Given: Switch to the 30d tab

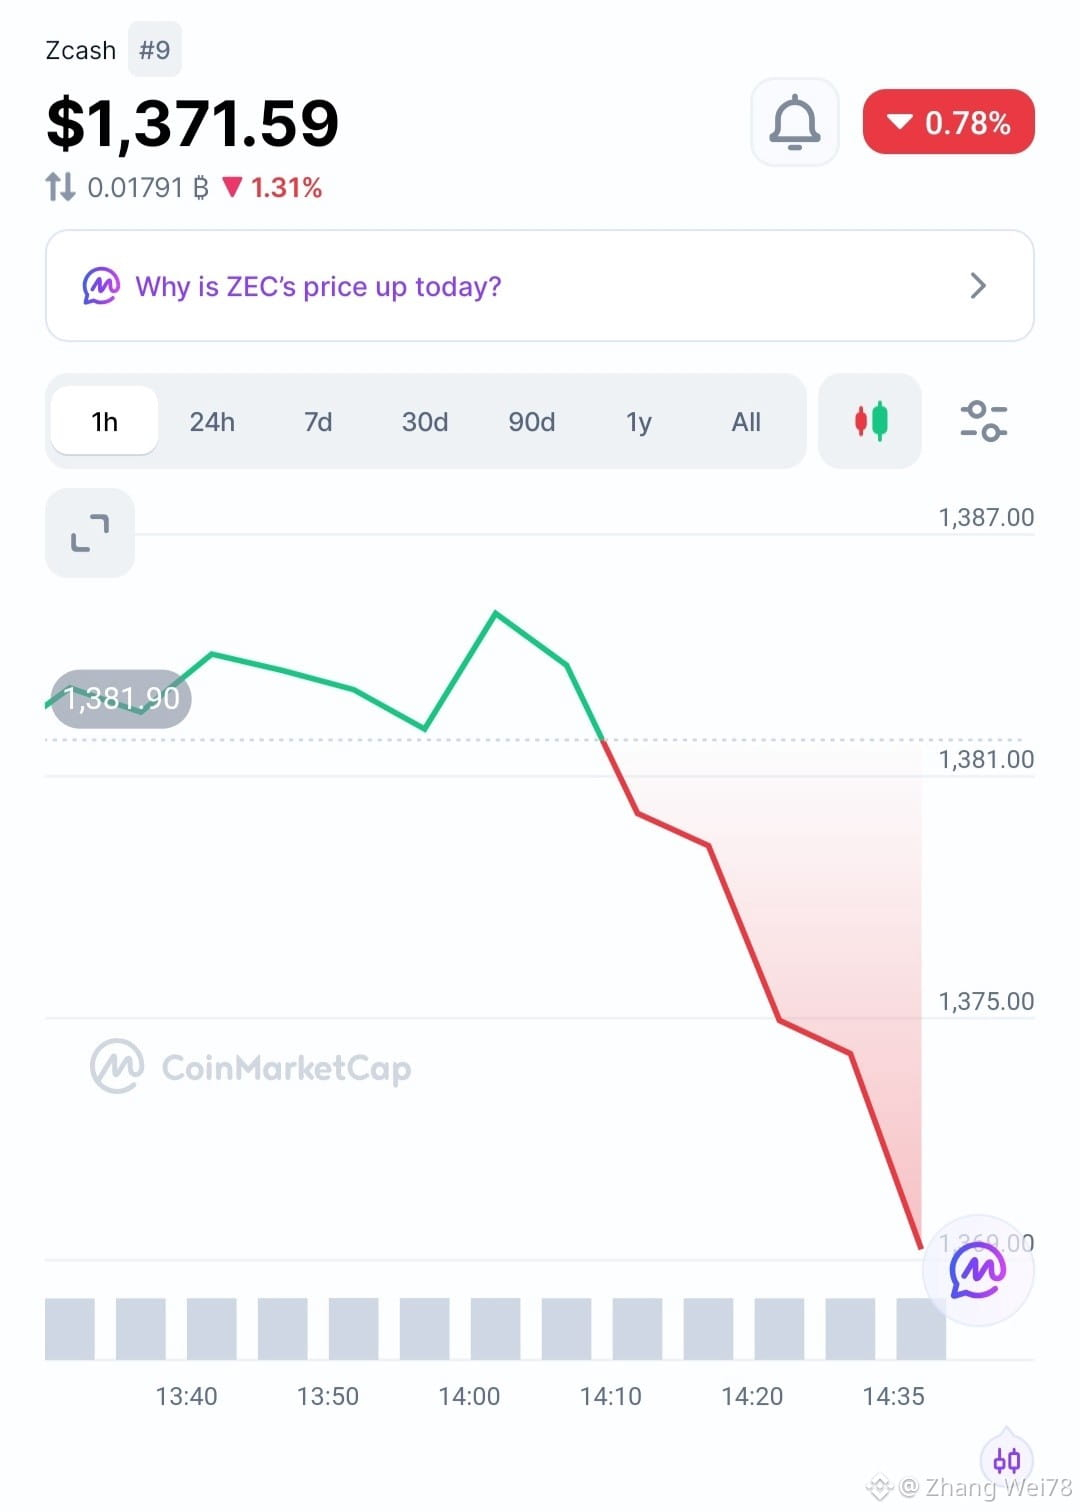Looking at the screenshot, I should click(425, 421).
